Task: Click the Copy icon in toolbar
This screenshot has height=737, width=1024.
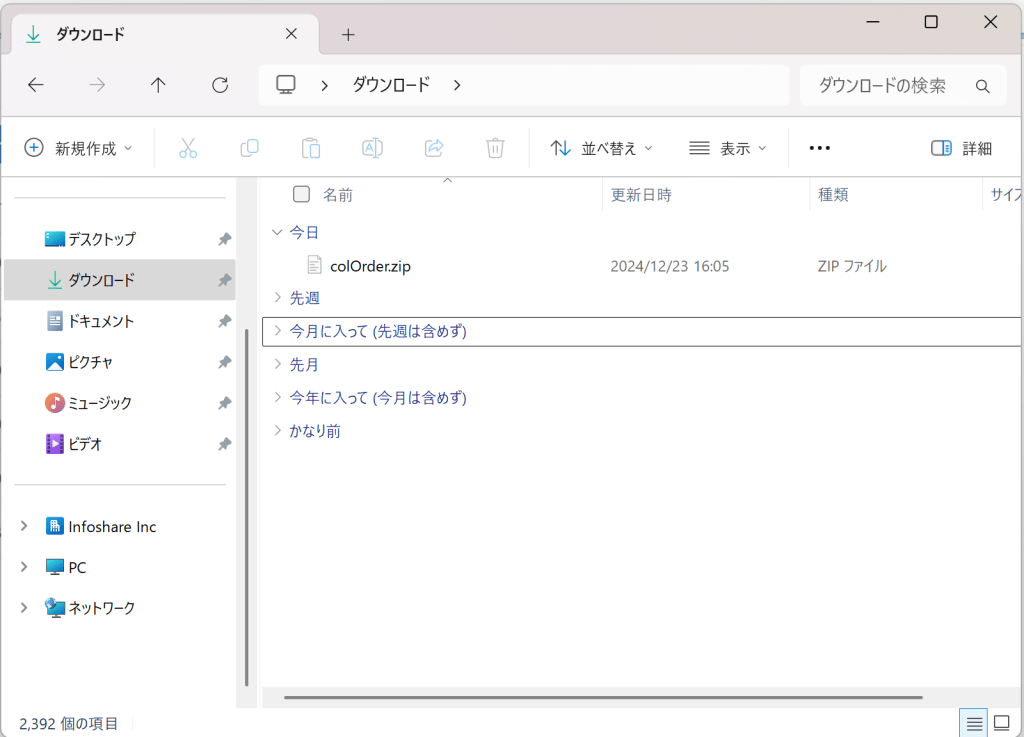Action: (249, 148)
